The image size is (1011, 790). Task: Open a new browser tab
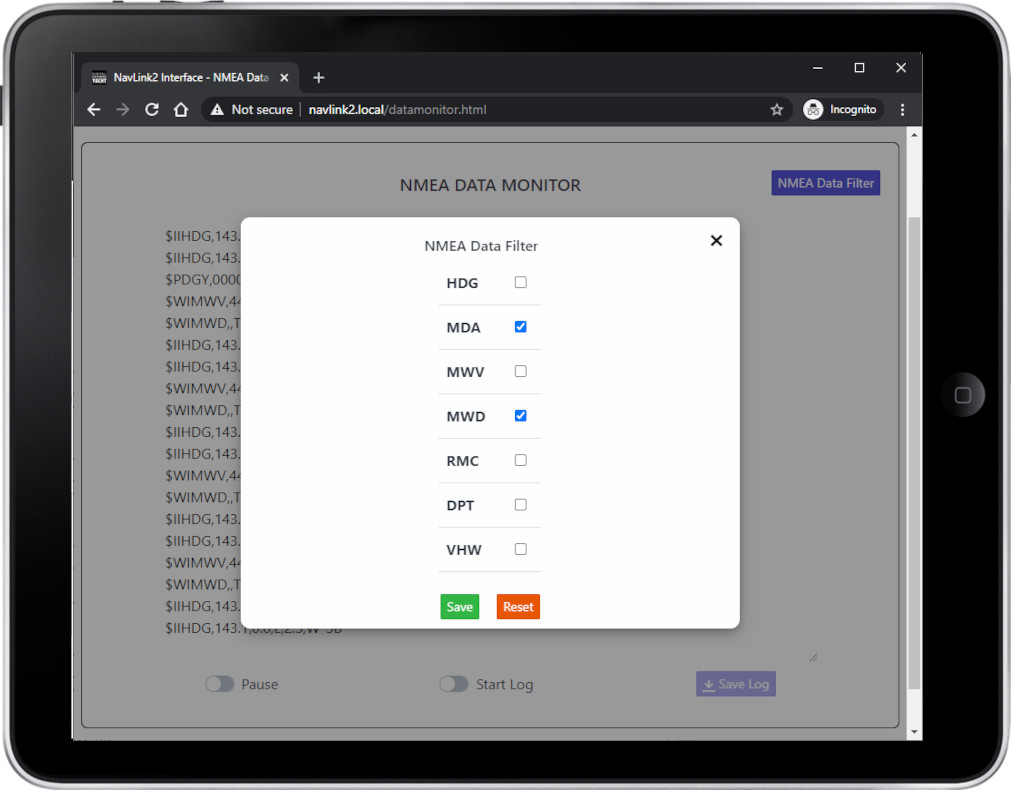[319, 78]
